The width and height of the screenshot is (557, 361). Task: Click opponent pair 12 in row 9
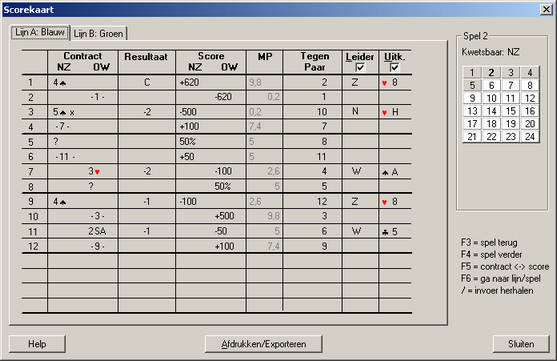click(x=322, y=201)
